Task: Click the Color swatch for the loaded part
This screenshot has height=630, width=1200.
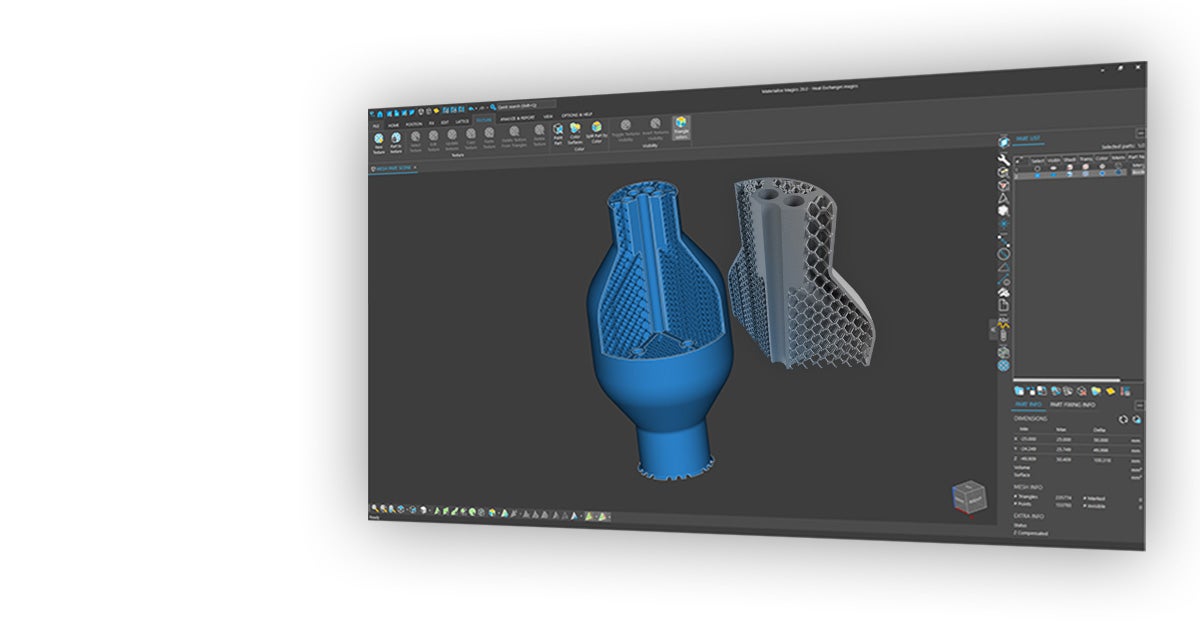Action: tap(1101, 174)
